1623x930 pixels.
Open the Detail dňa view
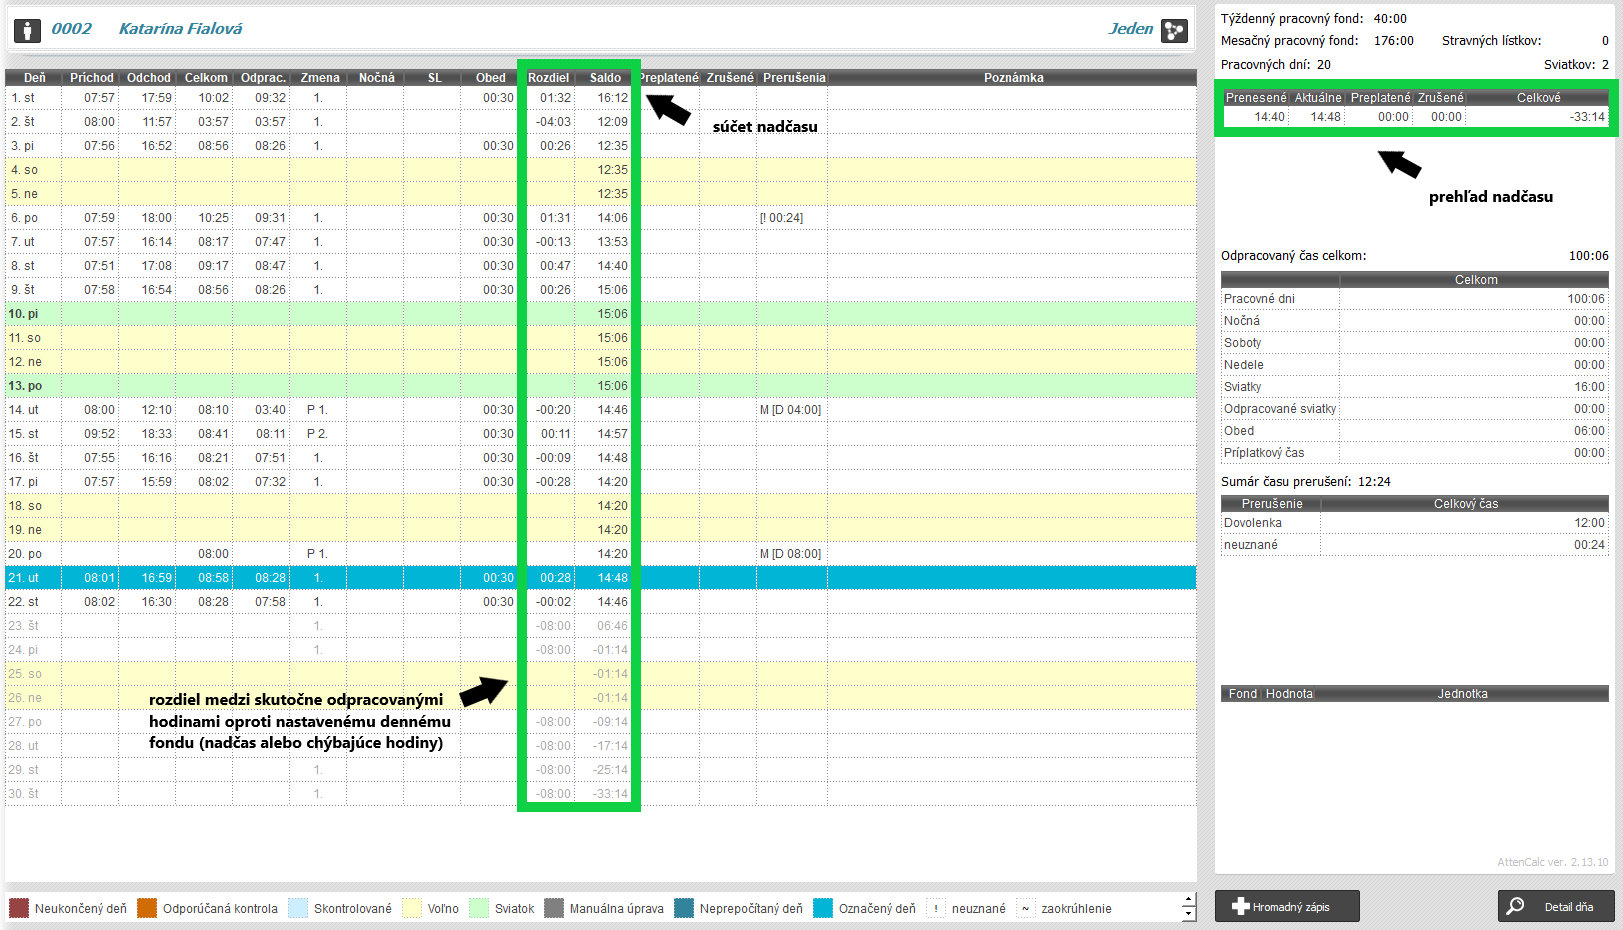[1556, 906]
